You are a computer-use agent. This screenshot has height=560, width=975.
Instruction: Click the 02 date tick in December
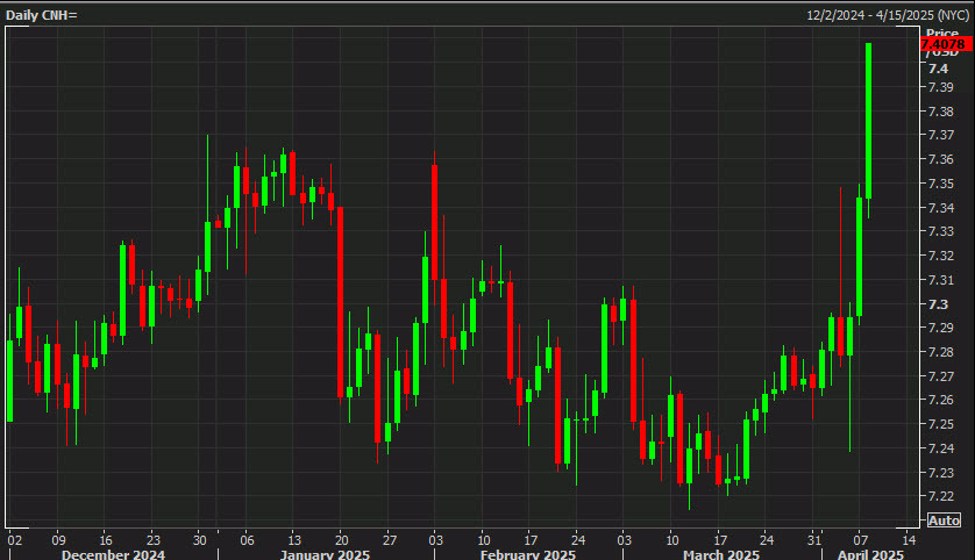pyautogui.click(x=14, y=540)
